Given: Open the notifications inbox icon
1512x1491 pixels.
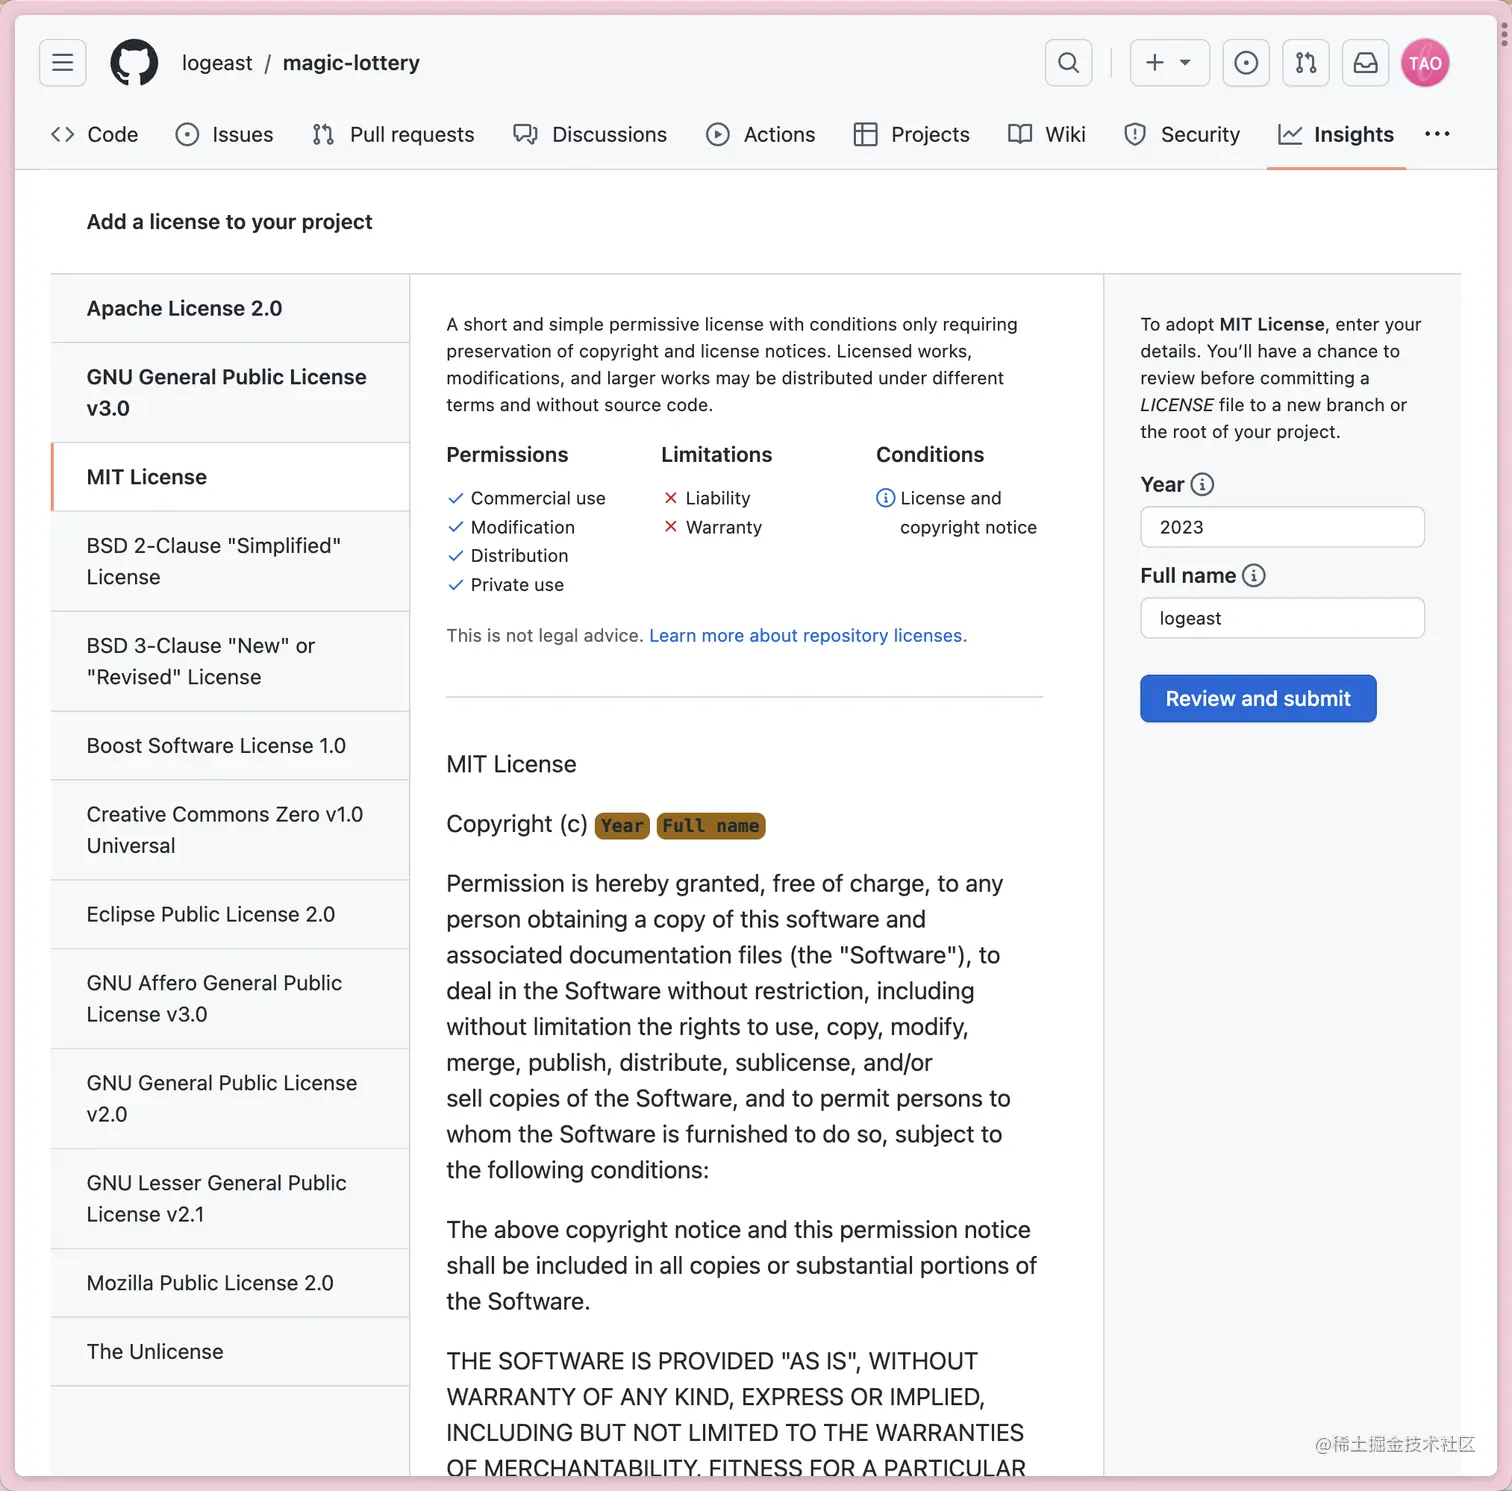Looking at the screenshot, I should pyautogui.click(x=1365, y=63).
